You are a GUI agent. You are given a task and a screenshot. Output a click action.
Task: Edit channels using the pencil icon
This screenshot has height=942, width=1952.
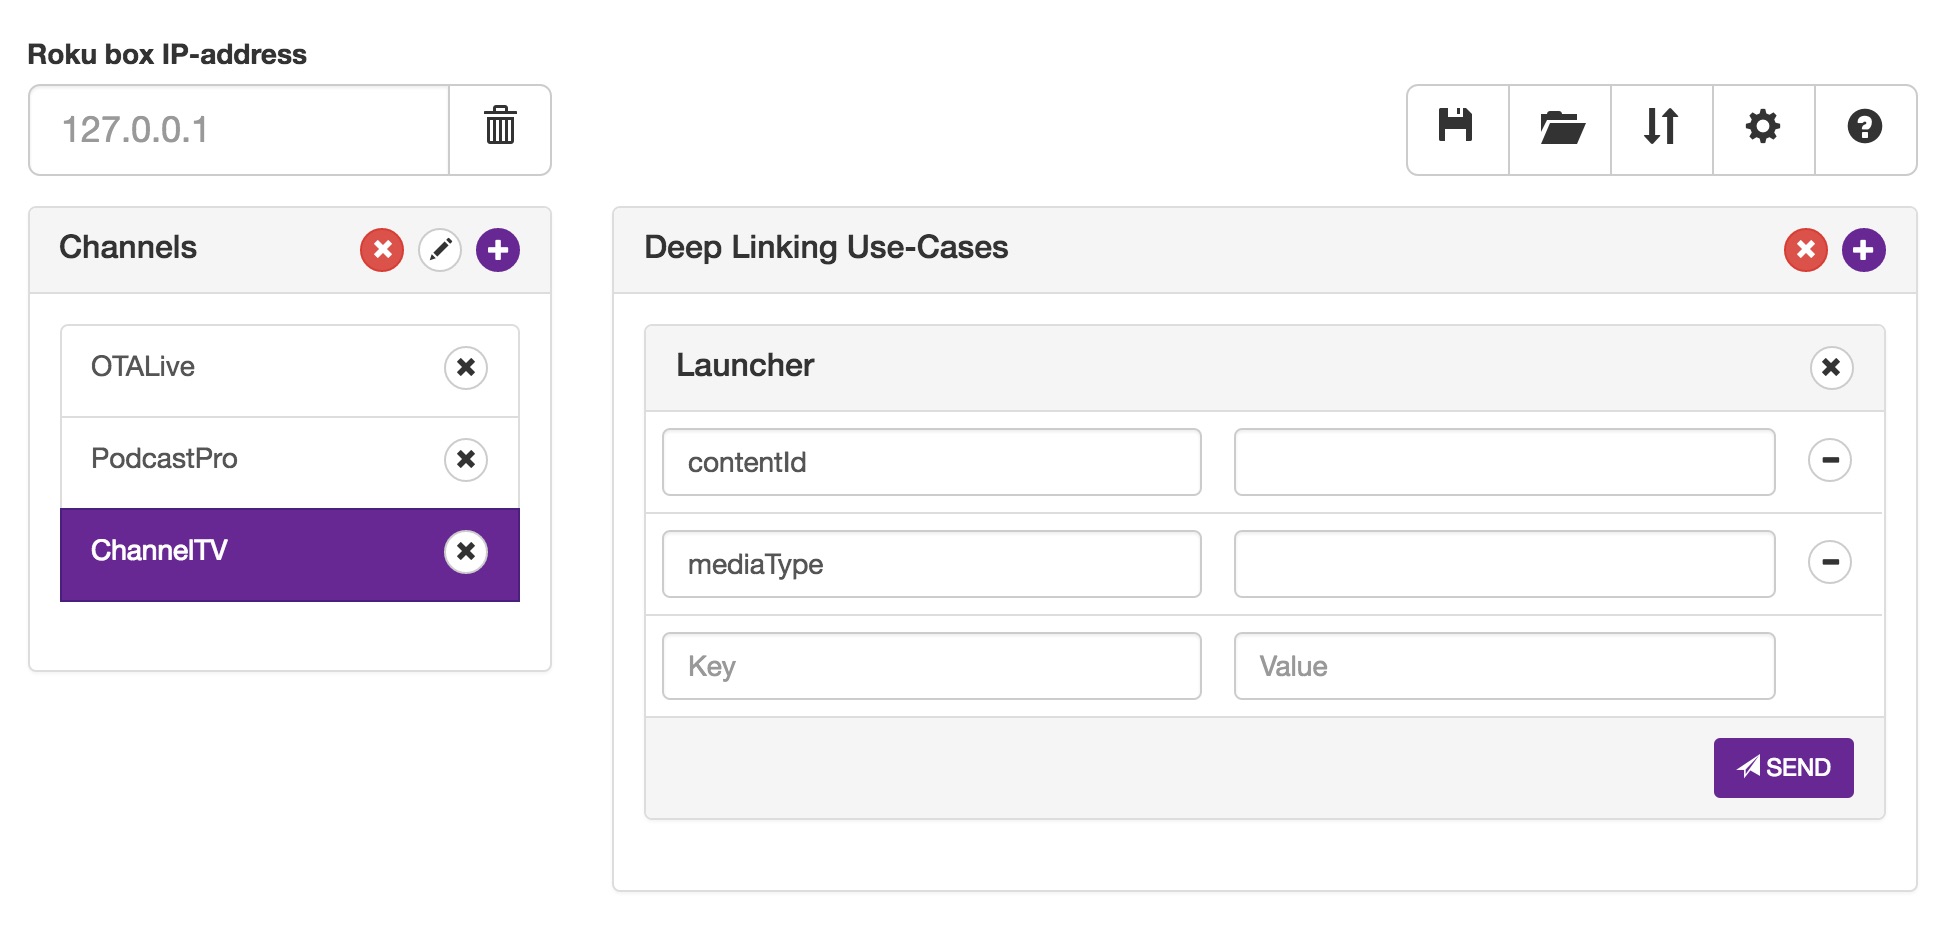pos(440,250)
